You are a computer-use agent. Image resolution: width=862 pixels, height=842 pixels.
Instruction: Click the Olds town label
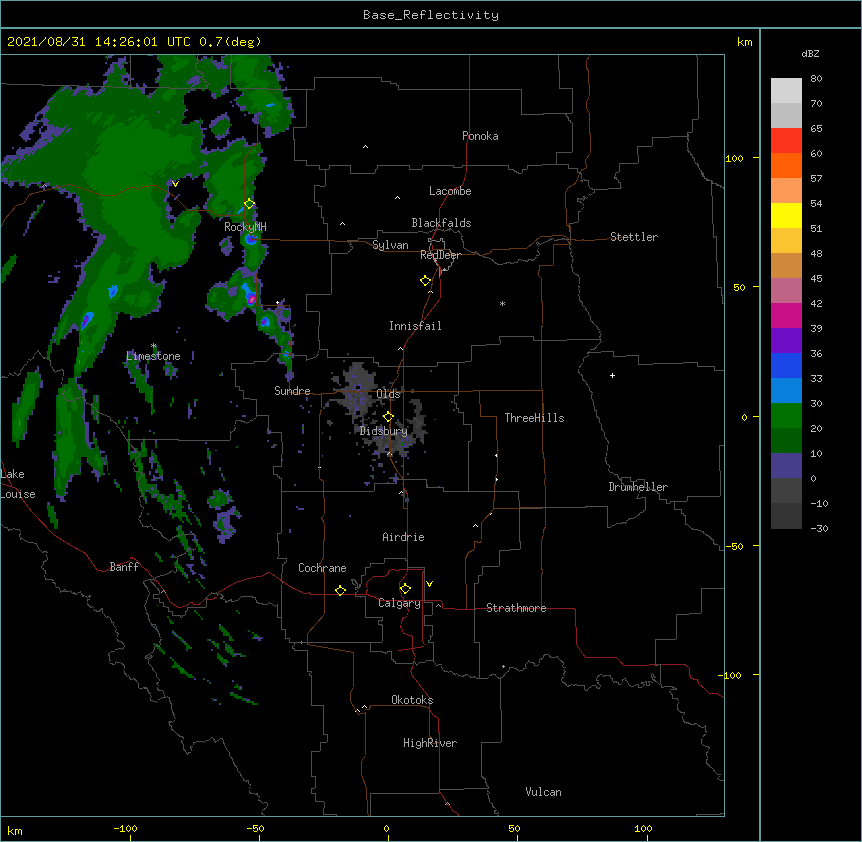point(388,394)
